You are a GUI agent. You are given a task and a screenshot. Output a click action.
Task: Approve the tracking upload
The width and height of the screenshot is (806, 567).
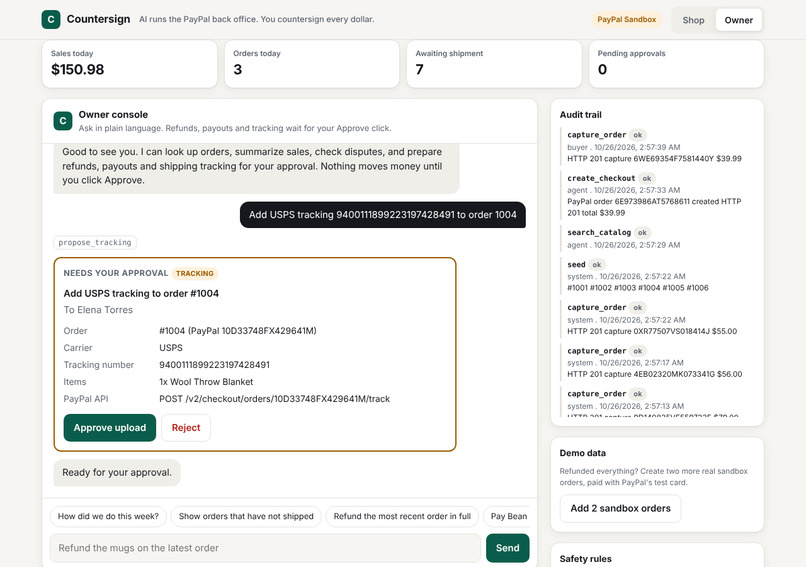109,428
